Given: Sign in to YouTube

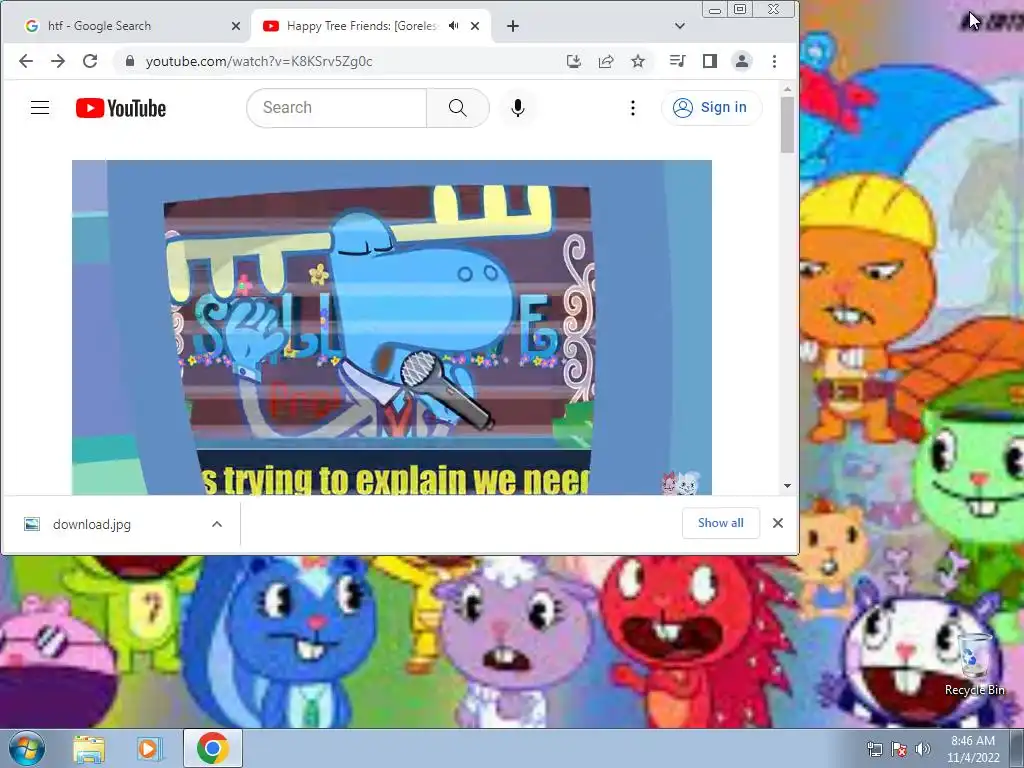Looking at the screenshot, I should [711, 108].
